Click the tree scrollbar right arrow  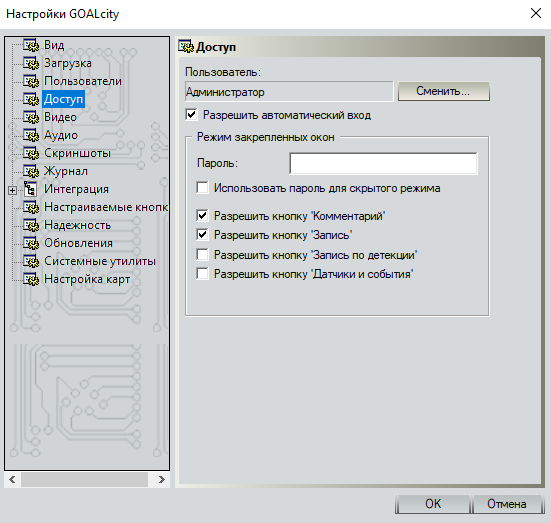(x=161, y=479)
